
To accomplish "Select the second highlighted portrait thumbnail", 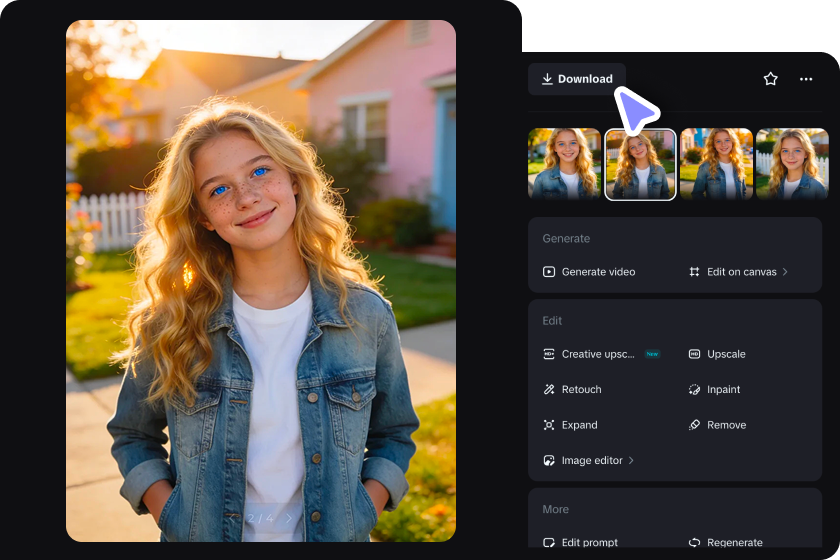I will 640,165.
